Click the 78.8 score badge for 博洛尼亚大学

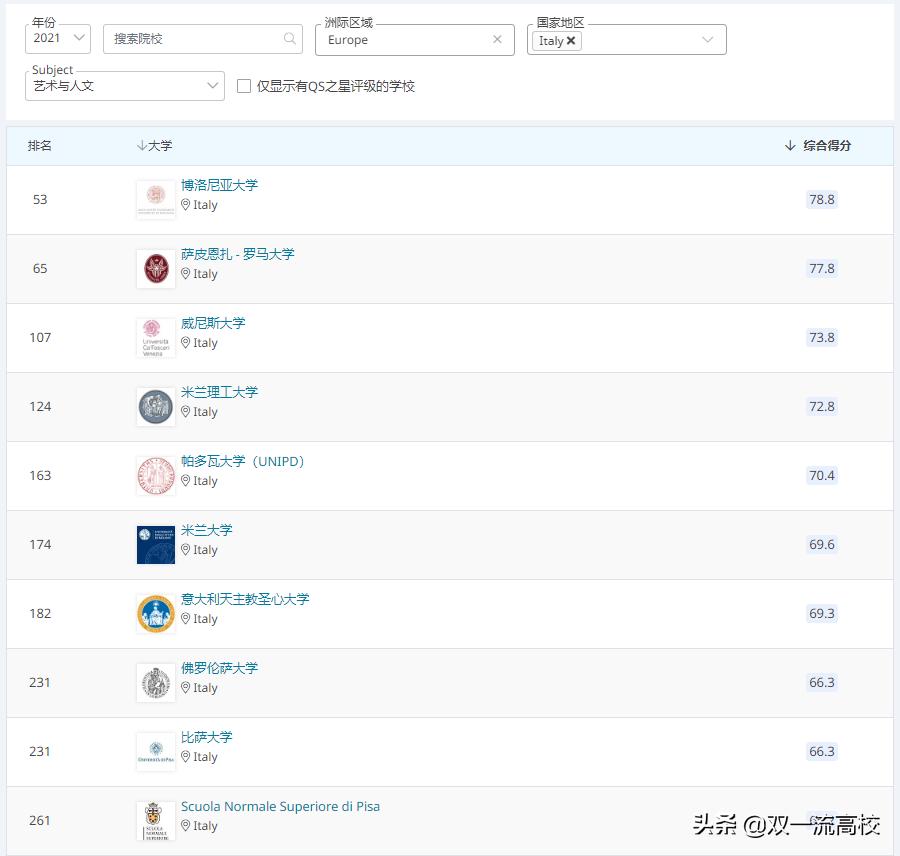pos(822,199)
